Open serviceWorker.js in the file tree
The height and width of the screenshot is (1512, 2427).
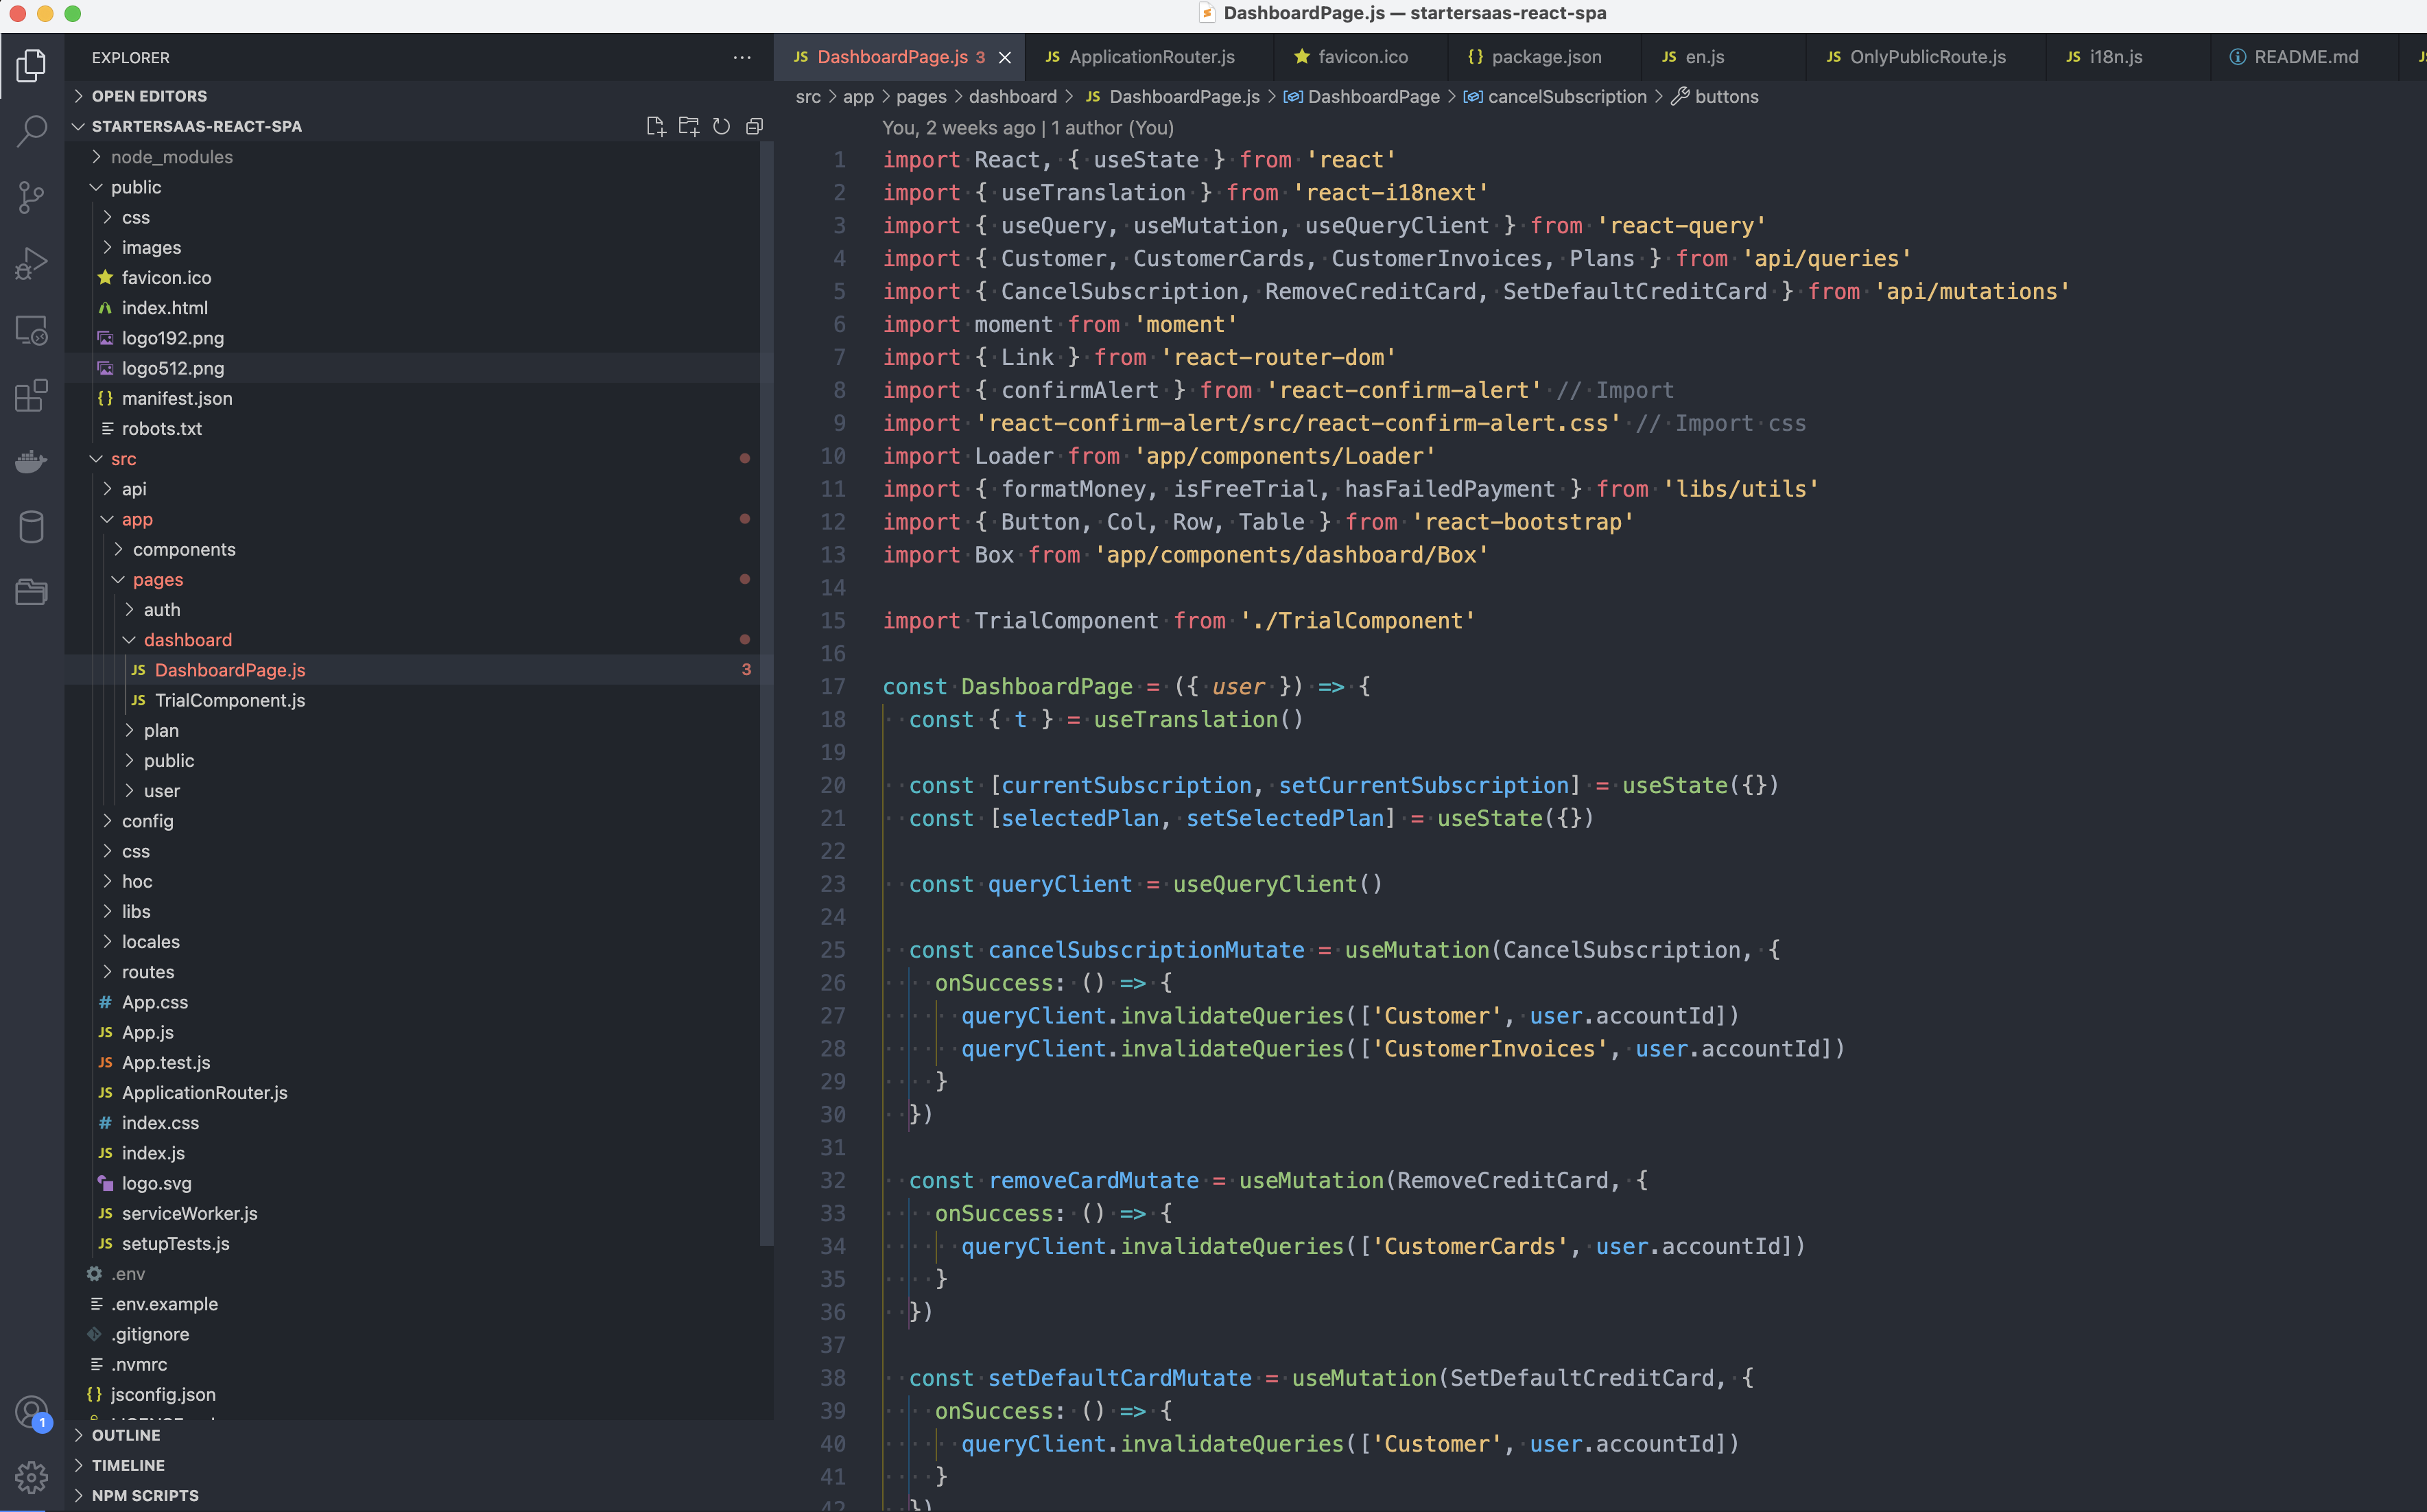point(412,1213)
